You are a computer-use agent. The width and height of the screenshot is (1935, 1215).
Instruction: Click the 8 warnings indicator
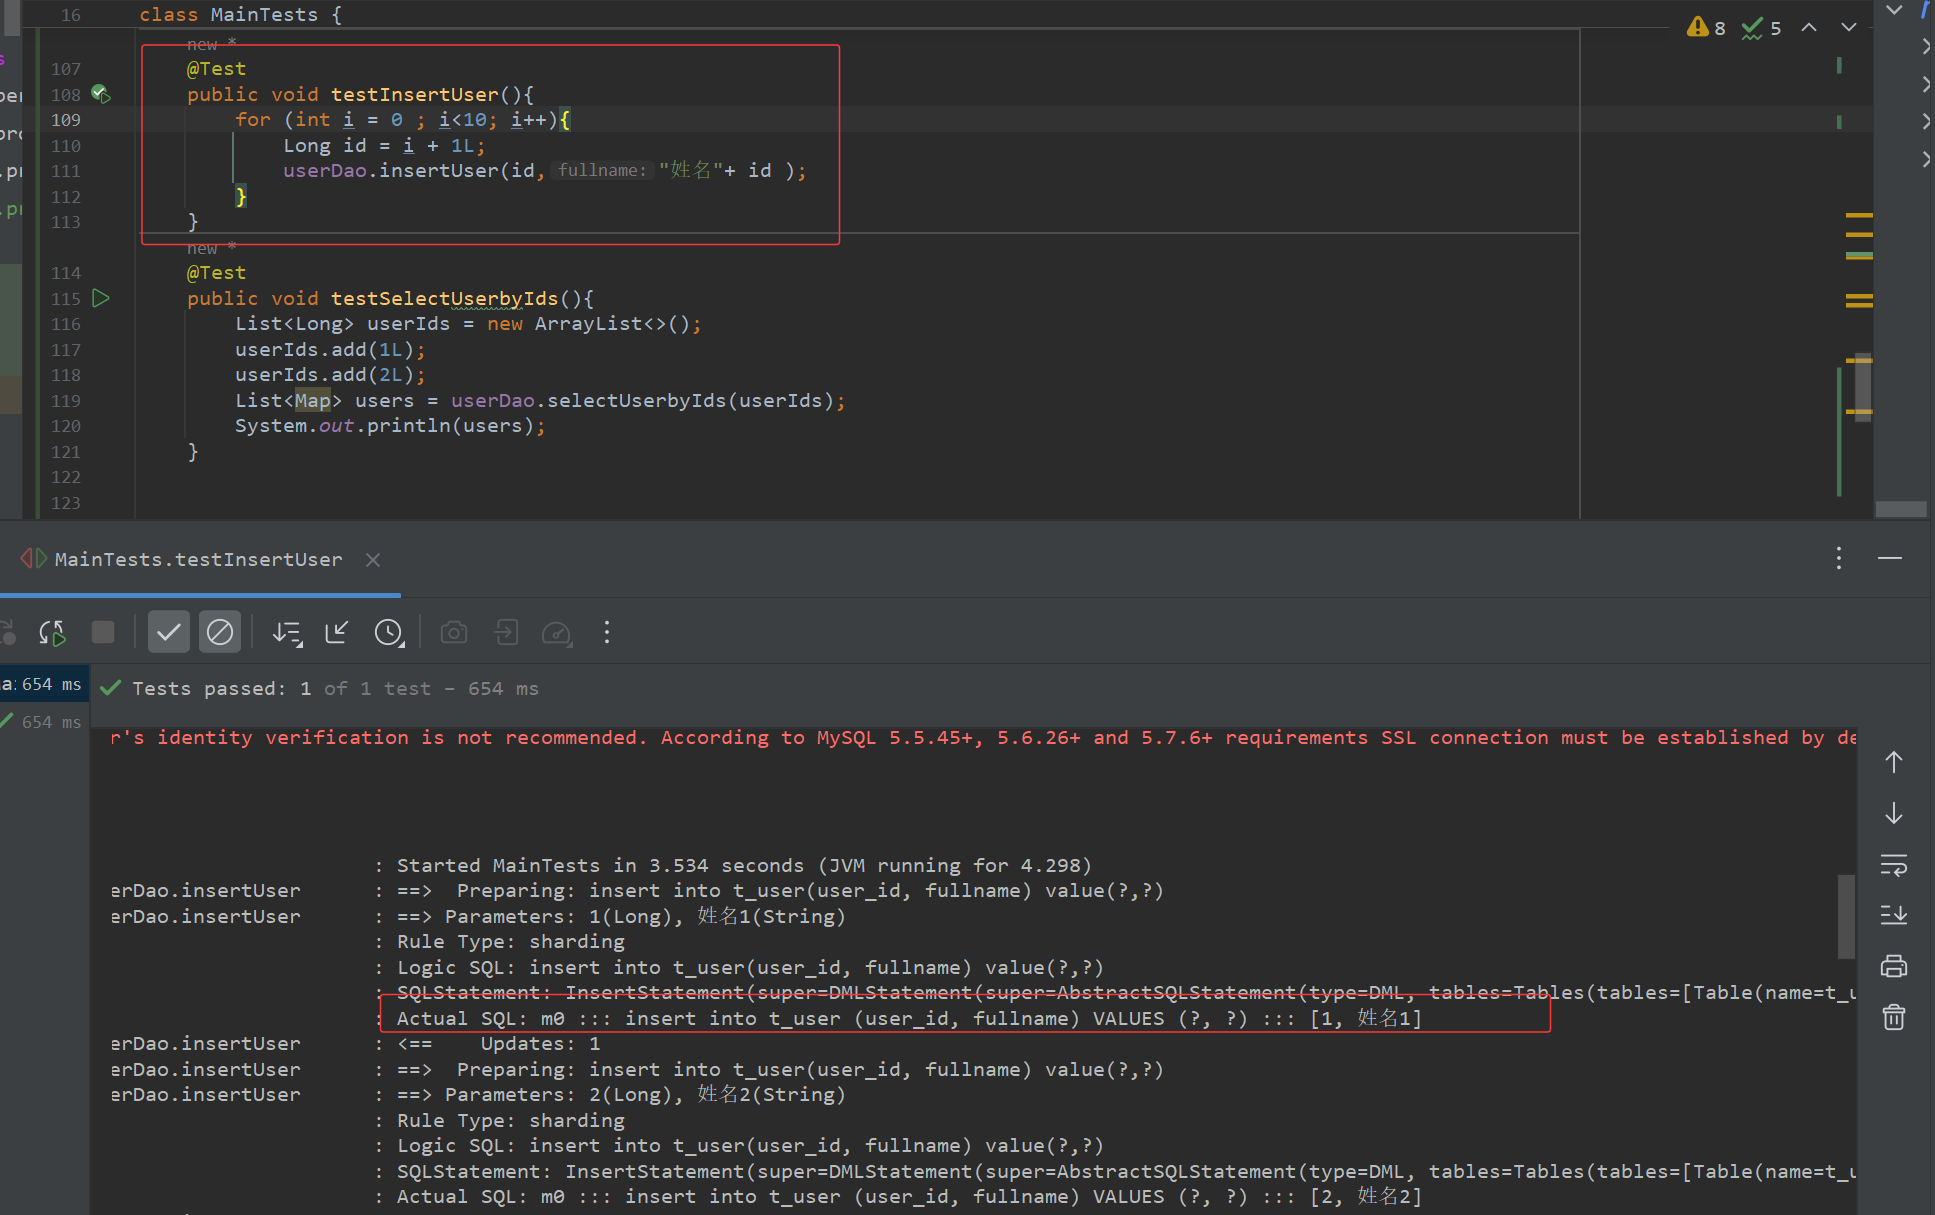pyautogui.click(x=1706, y=28)
